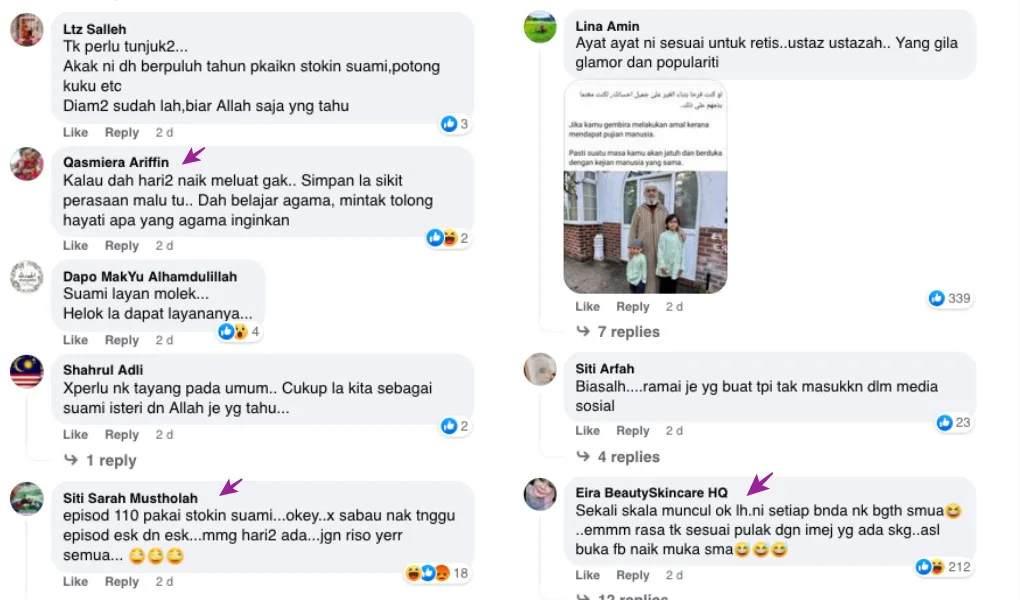The image size is (1020, 600).
Task: Expand 1 reply under Shahrul Adli's comment
Action: [x=101, y=461]
